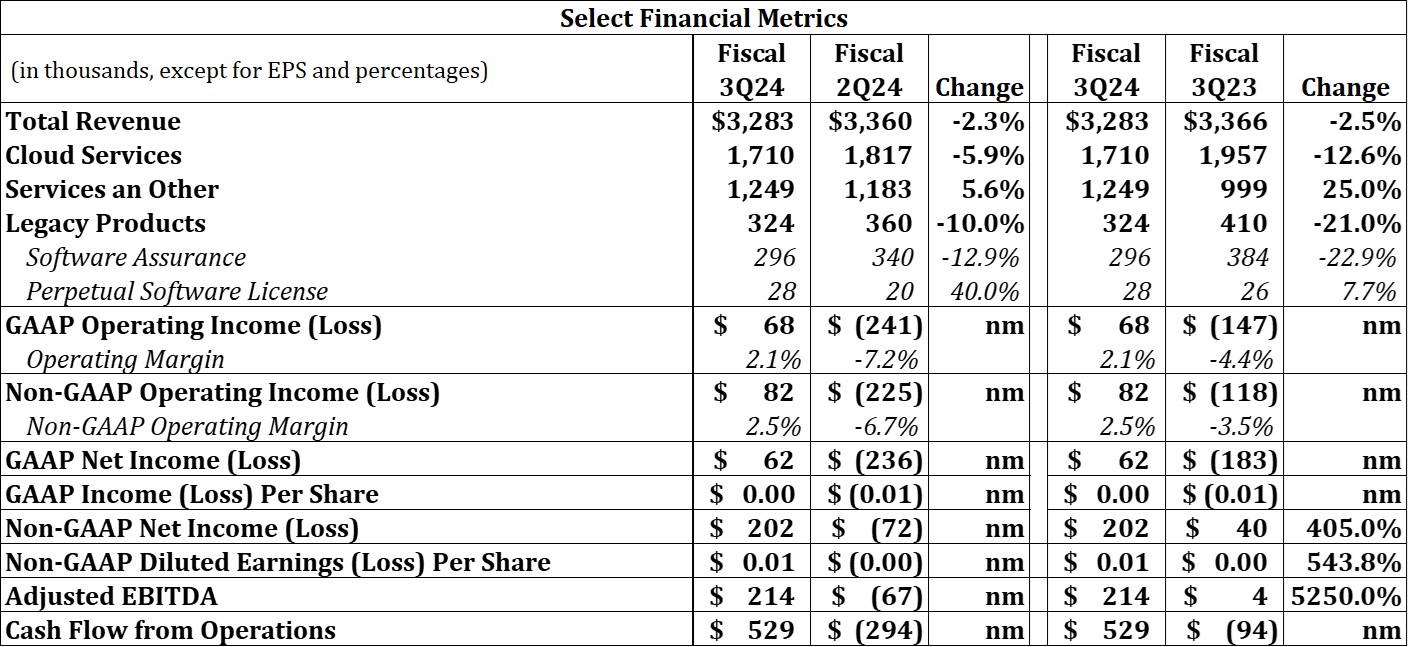
Task: Click the Fiscal 3Q23 column header
Action: pos(1224,70)
